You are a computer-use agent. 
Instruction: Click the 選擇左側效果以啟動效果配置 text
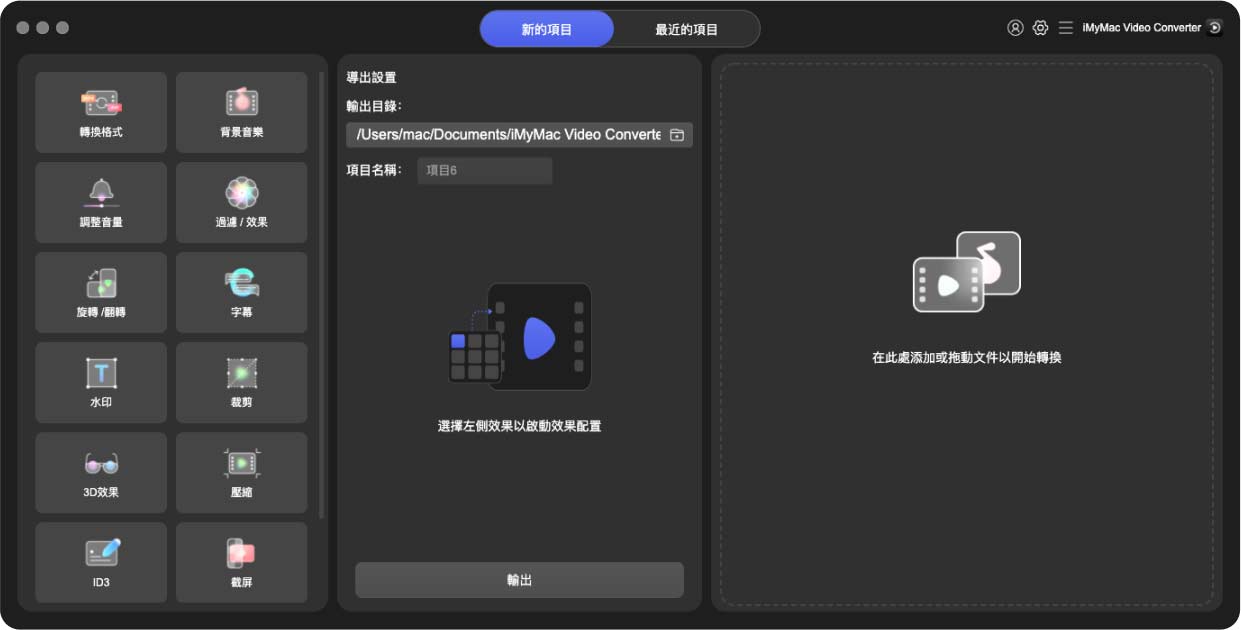point(519,426)
